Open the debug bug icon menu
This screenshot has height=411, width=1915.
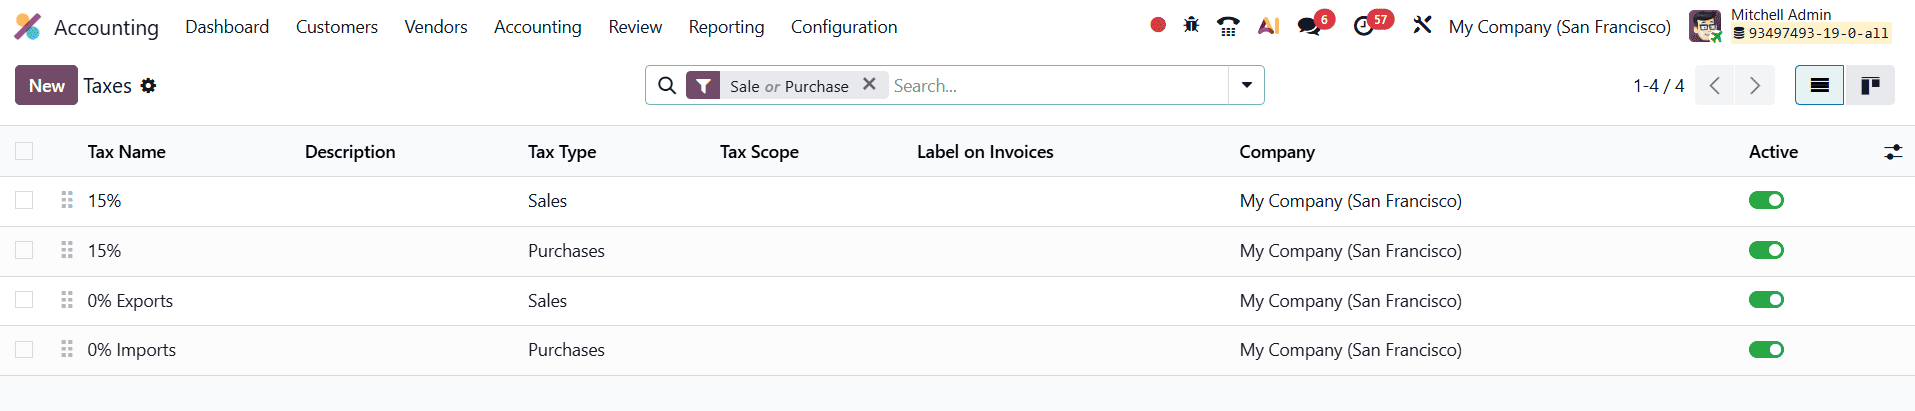point(1191,25)
